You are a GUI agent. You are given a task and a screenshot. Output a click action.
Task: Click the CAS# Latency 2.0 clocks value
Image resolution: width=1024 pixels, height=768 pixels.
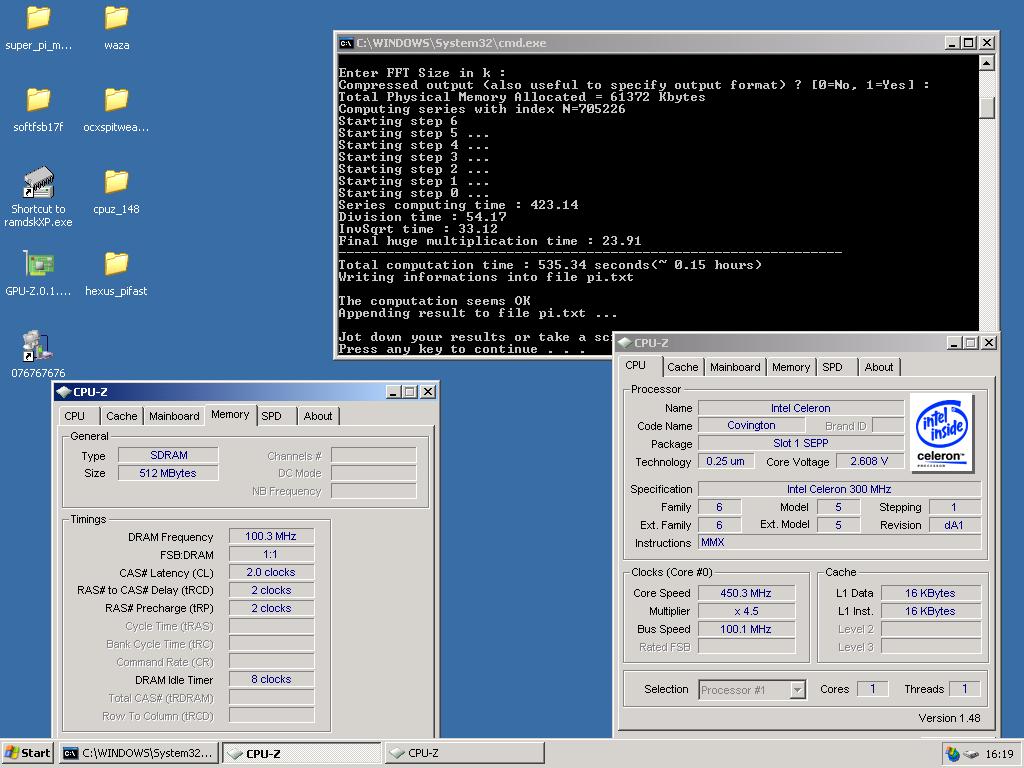[x=271, y=572]
